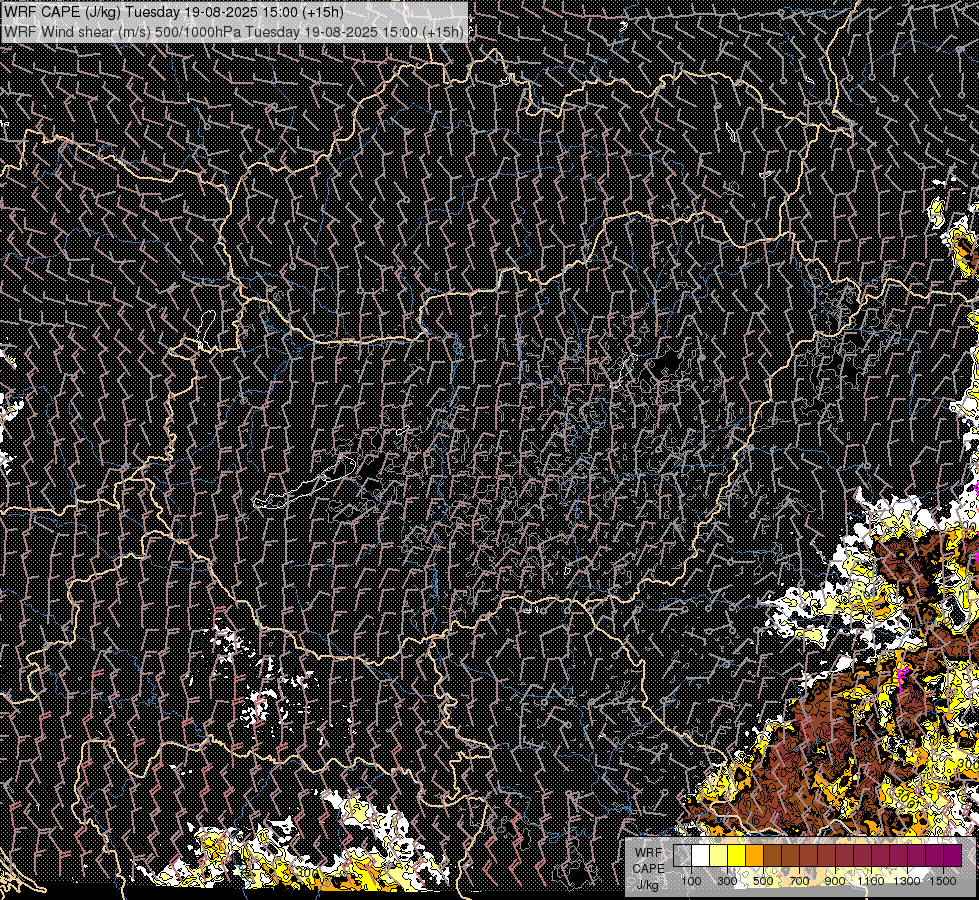The width and height of the screenshot is (979, 900).
Task: Click the legend value 500
Action: point(763,881)
